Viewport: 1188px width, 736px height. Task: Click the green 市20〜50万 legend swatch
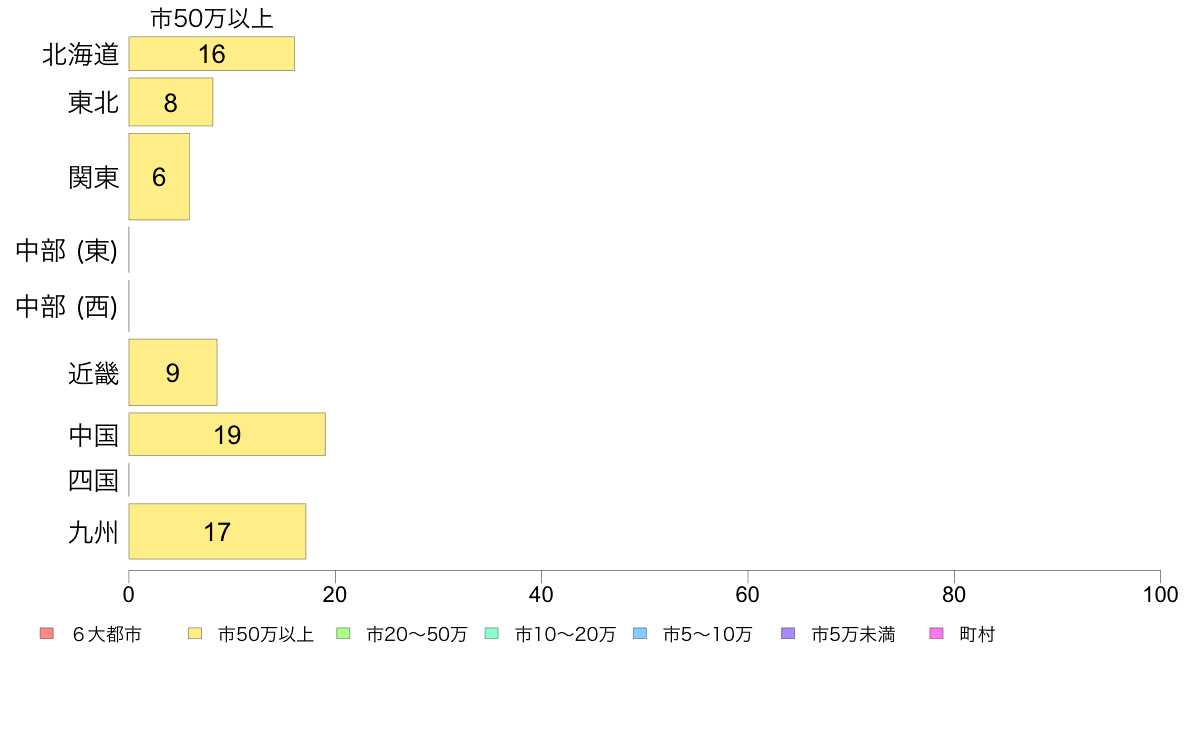tap(343, 634)
